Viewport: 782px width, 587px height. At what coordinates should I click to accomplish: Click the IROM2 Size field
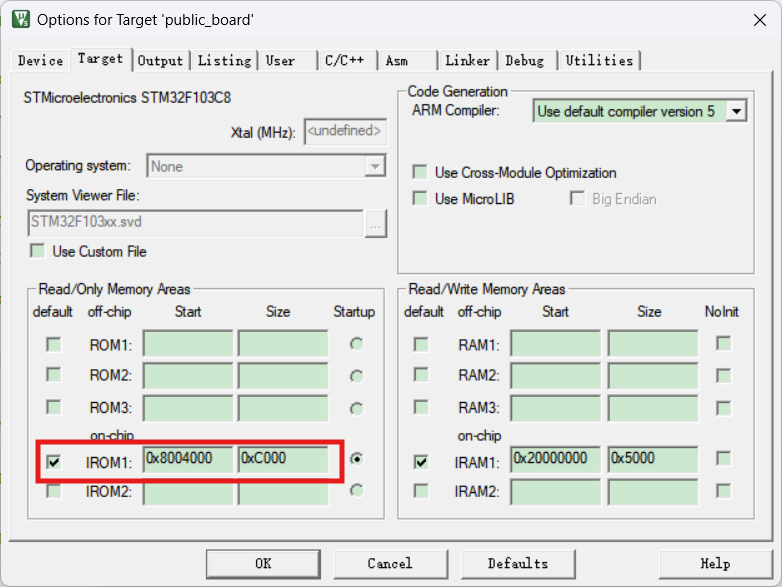point(283,493)
